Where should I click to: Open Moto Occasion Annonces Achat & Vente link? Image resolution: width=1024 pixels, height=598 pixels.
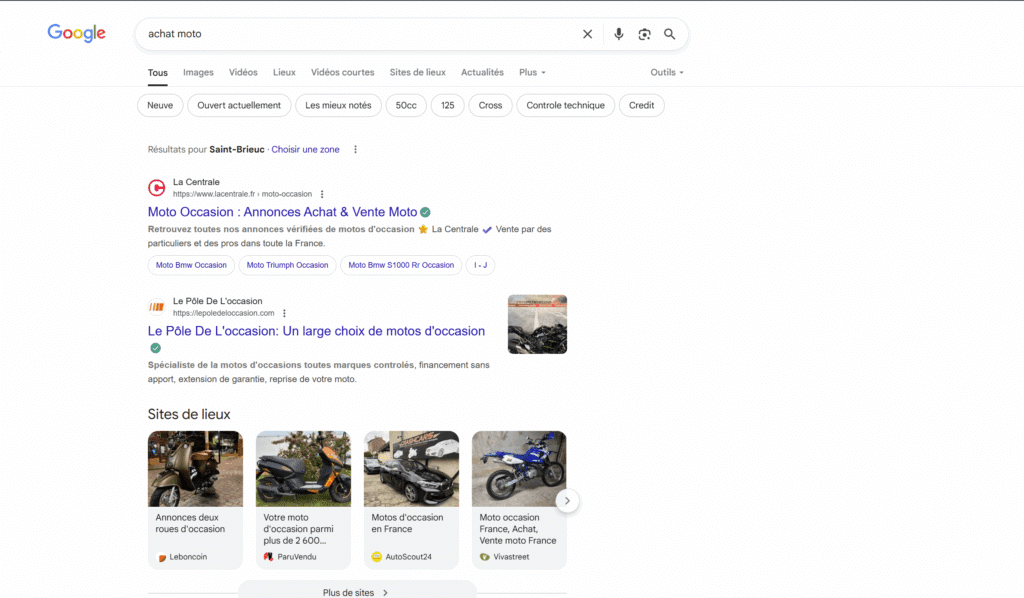[x=282, y=212]
